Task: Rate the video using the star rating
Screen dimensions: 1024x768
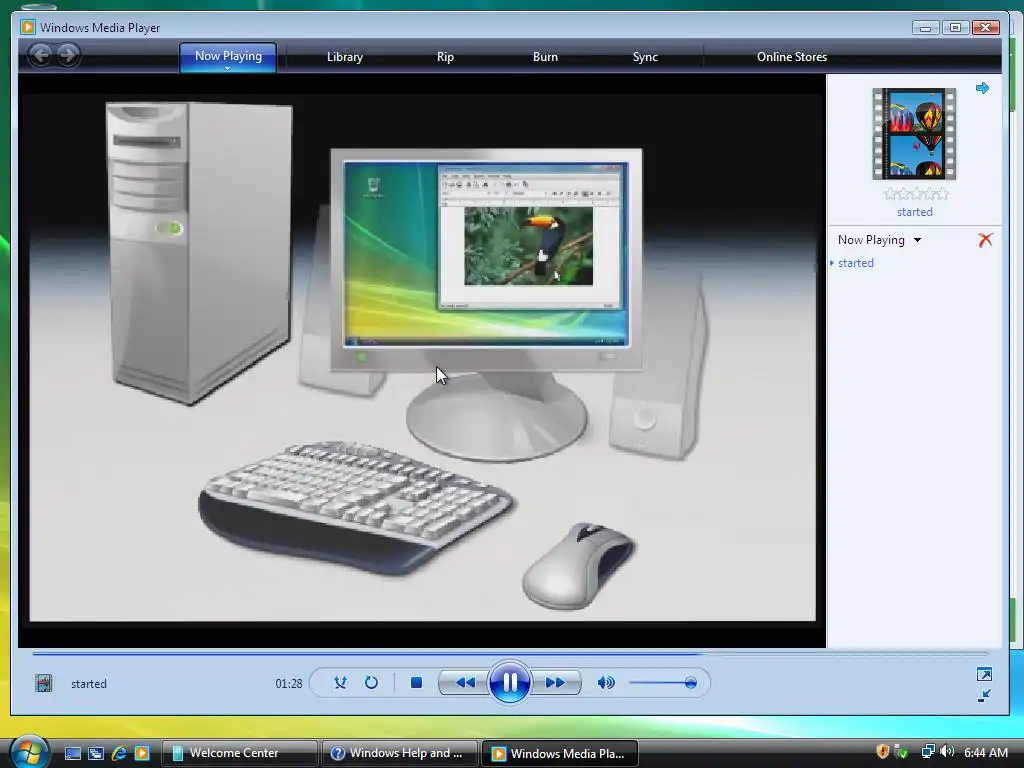Action: click(x=916, y=194)
